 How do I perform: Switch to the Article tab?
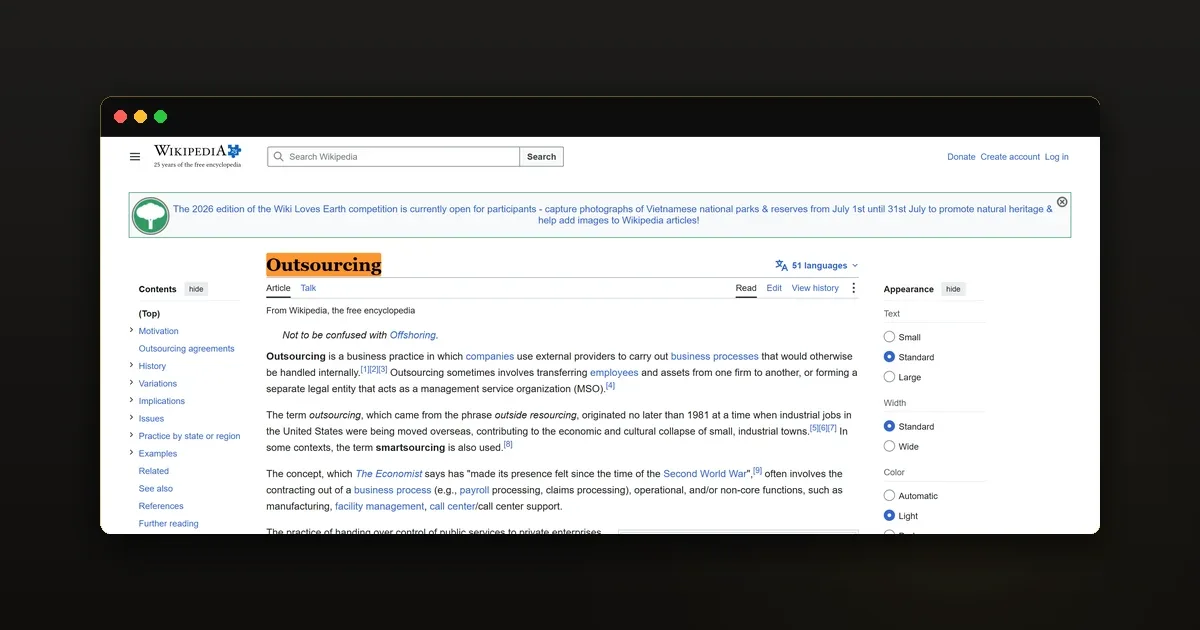(278, 288)
